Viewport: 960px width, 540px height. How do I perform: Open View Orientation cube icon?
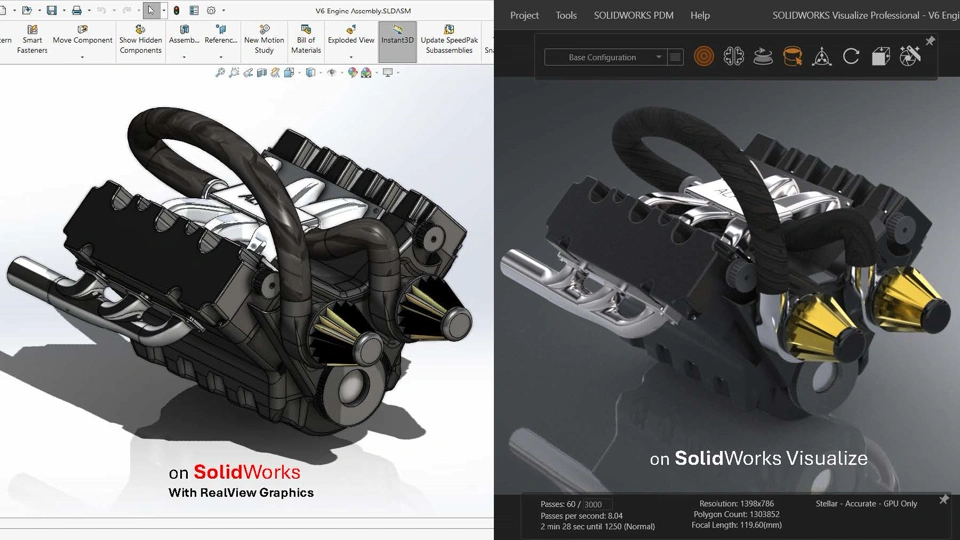[289, 72]
